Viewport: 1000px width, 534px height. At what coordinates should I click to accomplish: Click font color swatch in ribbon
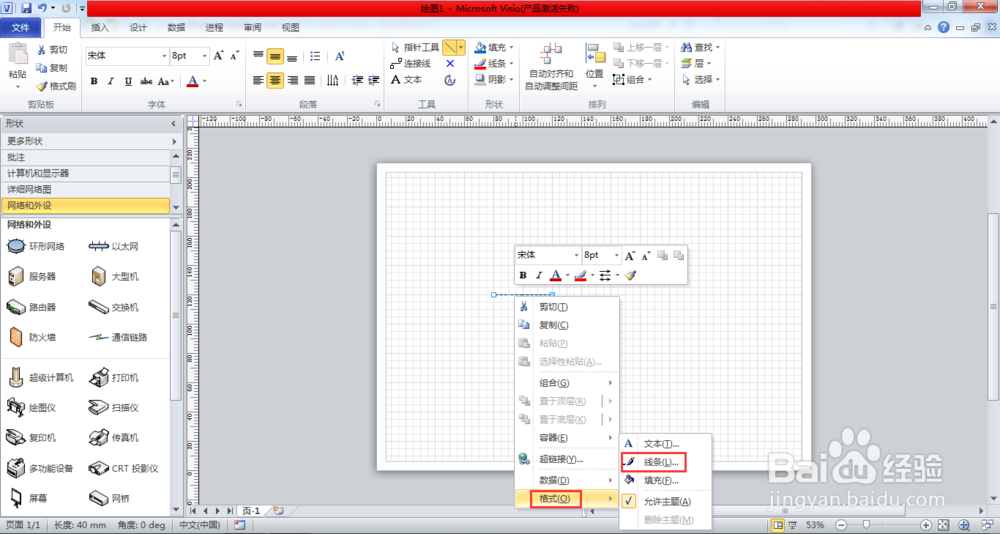pyautogui.click(x=192, y=81)
